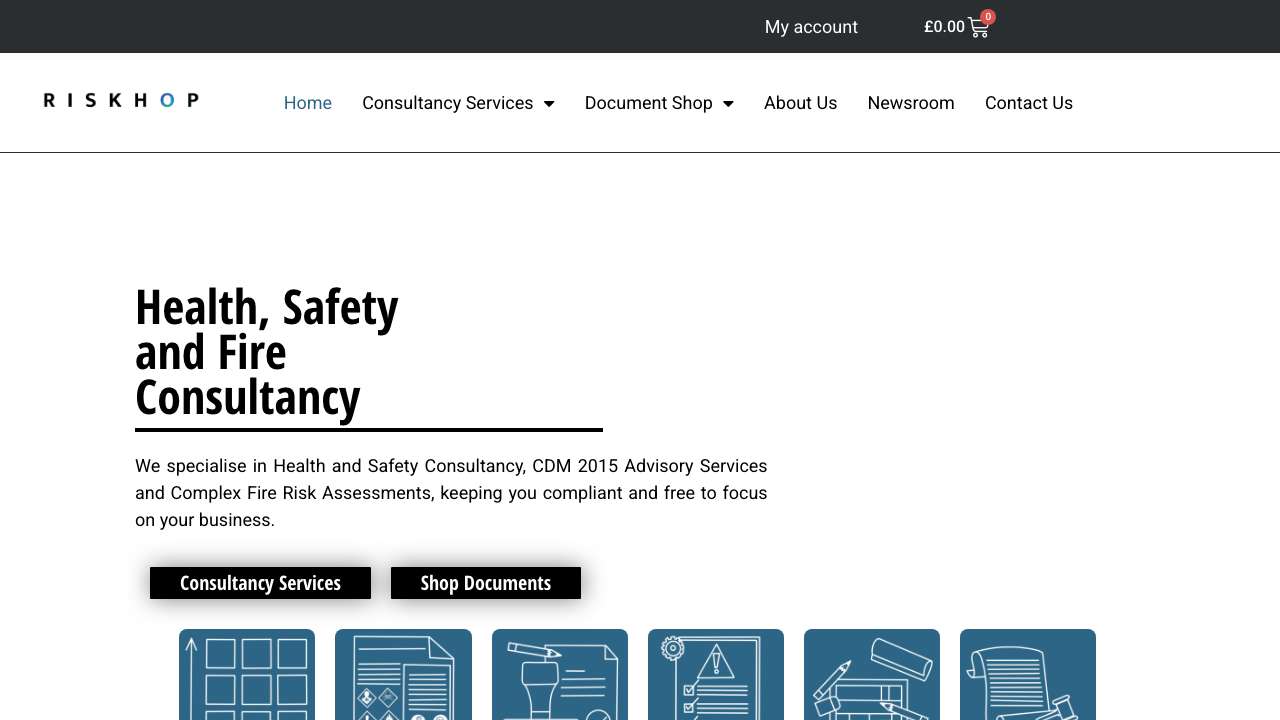Click the Consultancy Services hero button
Screen dimensions: 1280x720
[x=260, y=583]
